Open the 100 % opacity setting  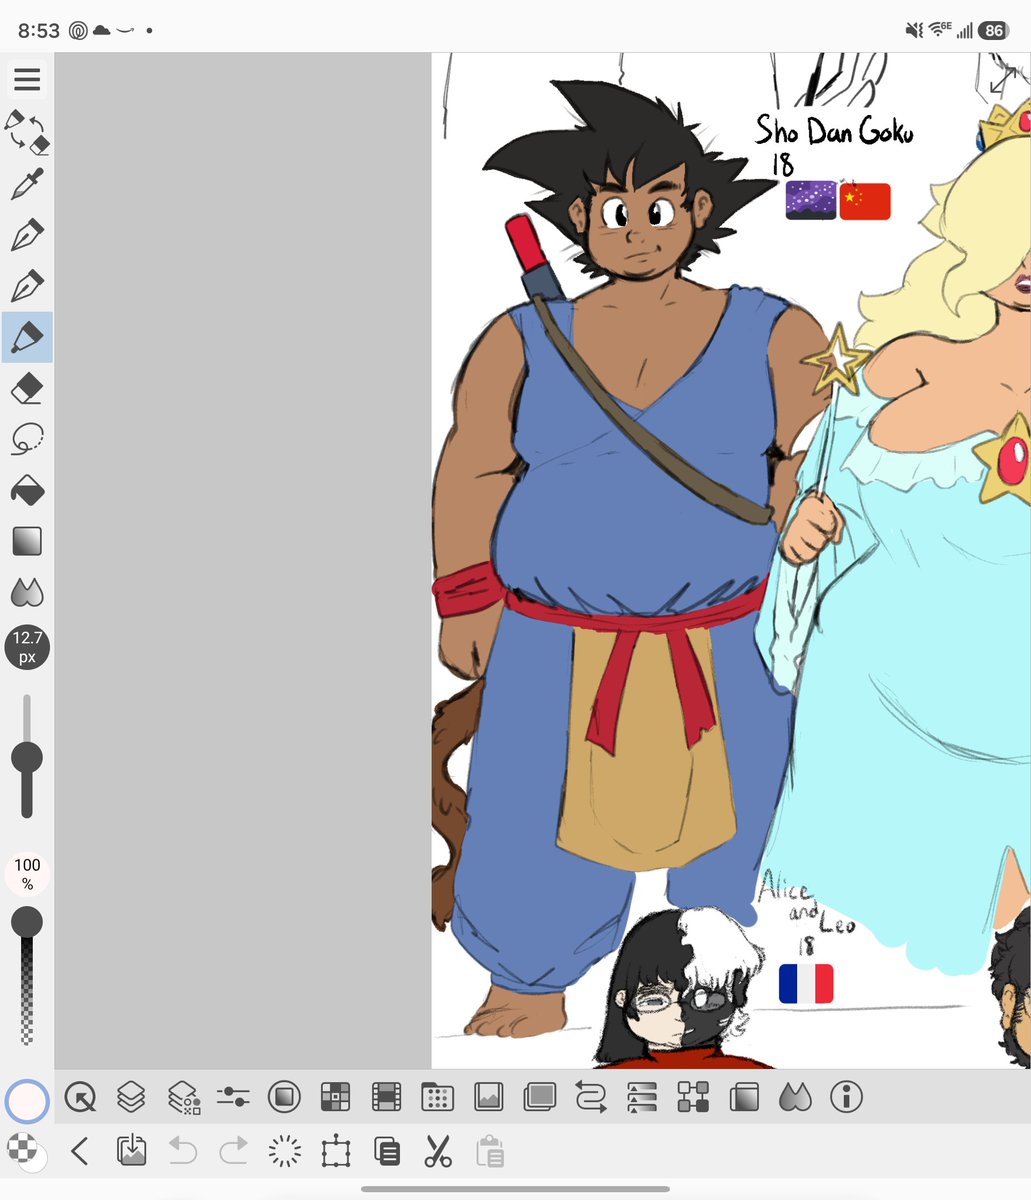click(x=27, y=872)
